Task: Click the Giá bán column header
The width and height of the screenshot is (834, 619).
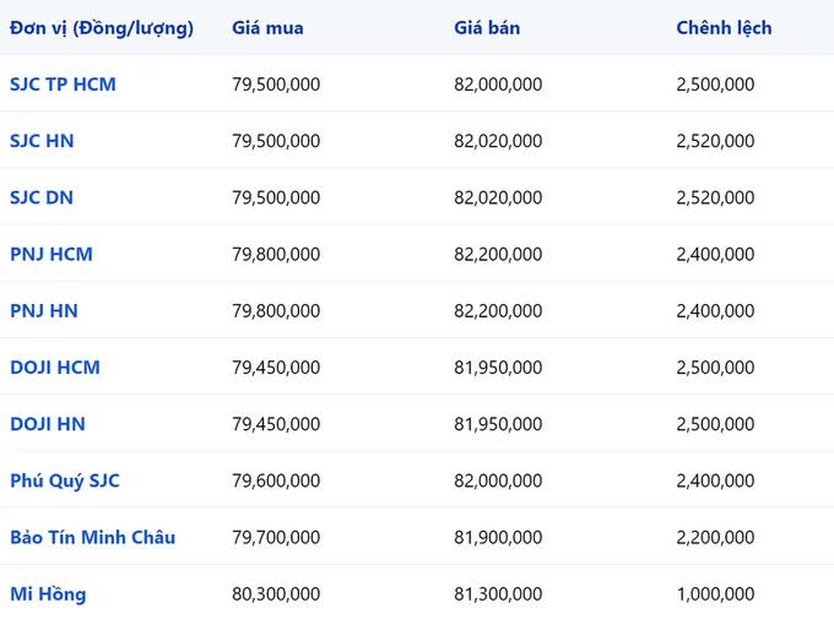Action: (487, 28)
